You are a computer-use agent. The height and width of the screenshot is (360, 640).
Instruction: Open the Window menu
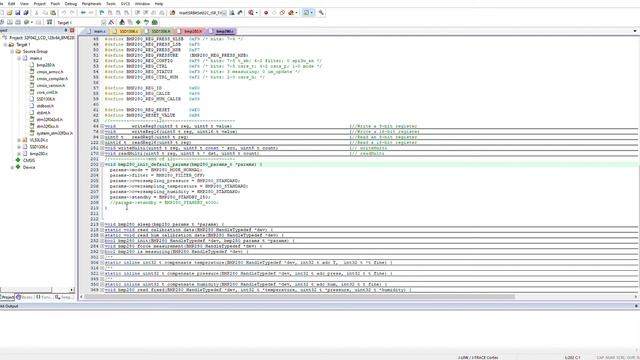[x=142, y=4]
